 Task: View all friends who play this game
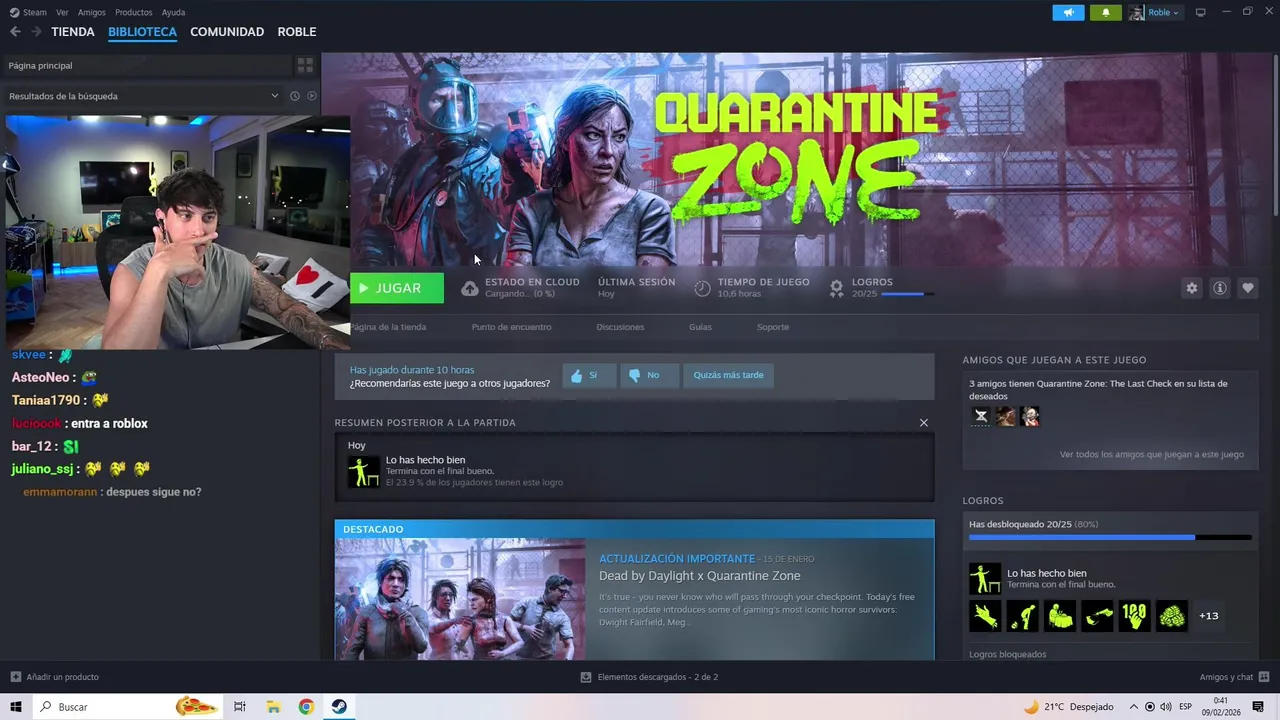coord(1152,454)
